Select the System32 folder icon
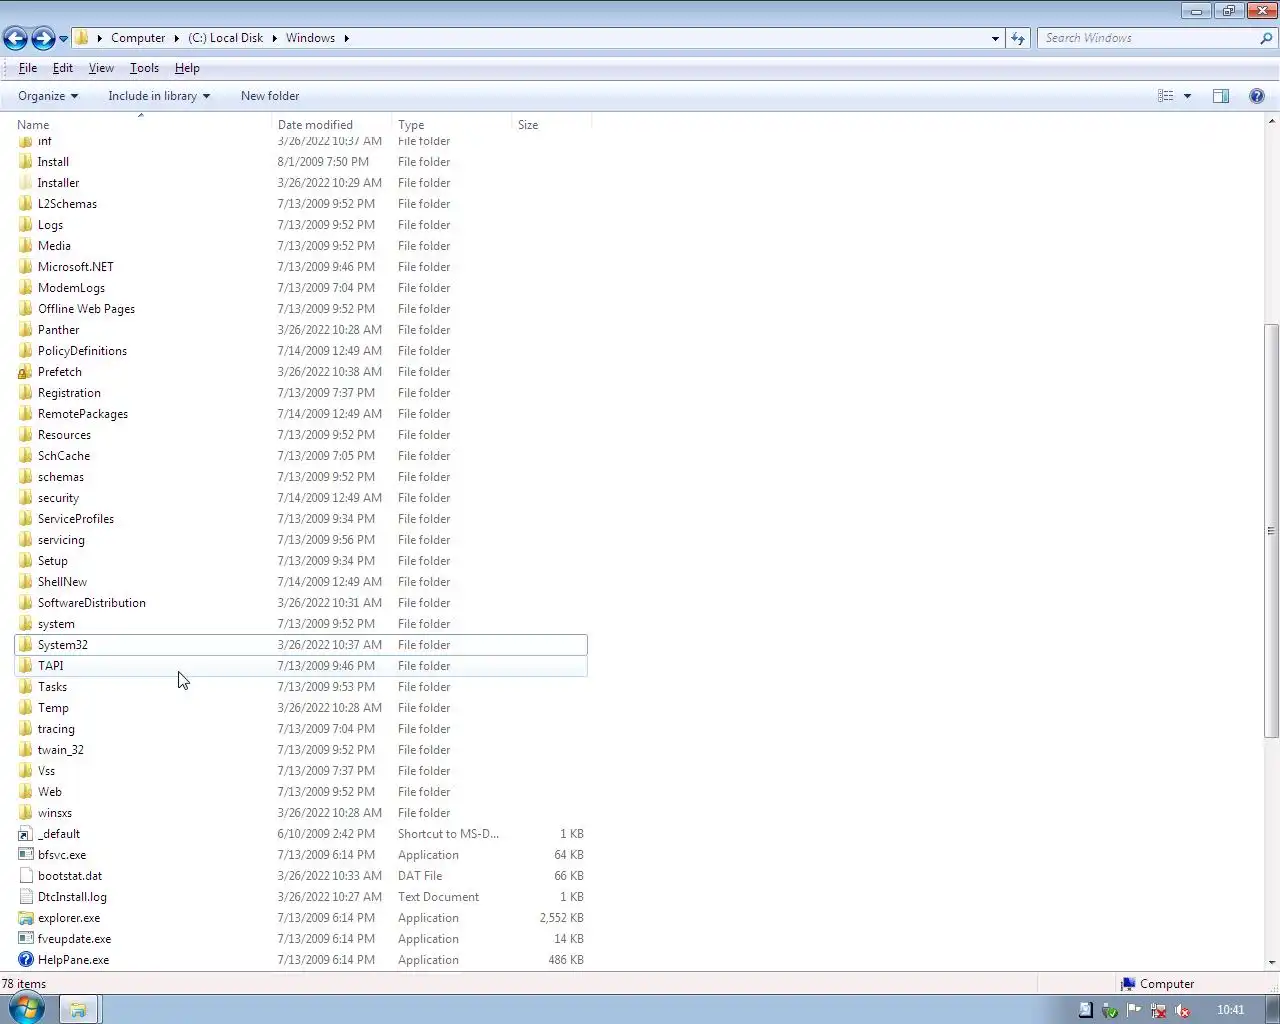The height and width of the screenshot is (1024, 1280). 26,645
